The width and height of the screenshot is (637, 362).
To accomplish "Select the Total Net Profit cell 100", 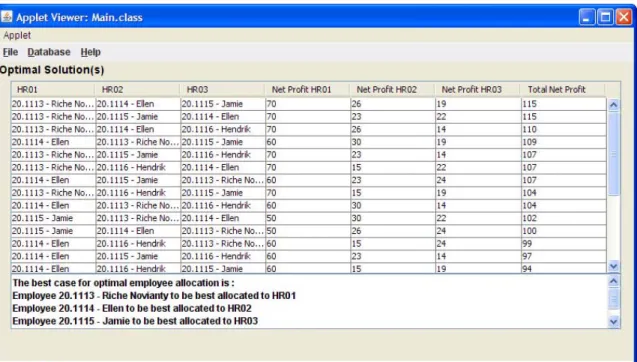I will [x=563, y=231].
